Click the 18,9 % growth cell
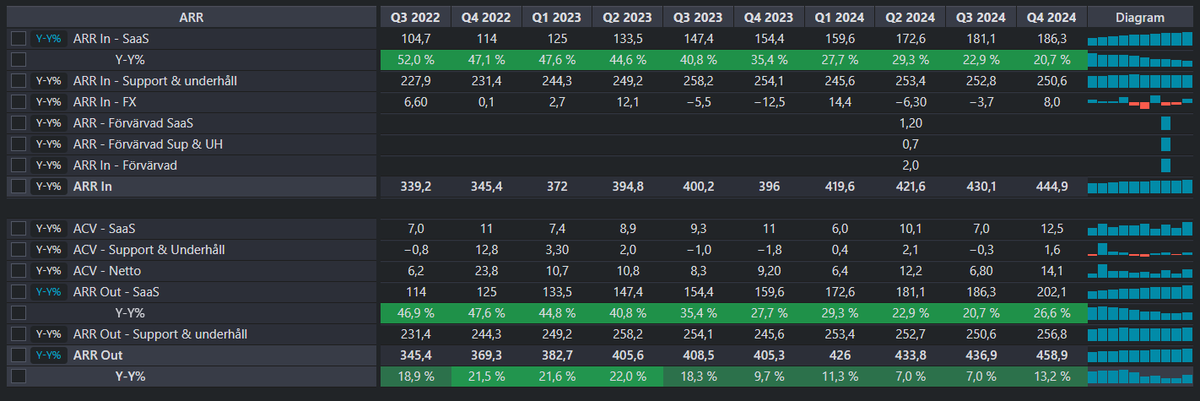The image size is (1200, 401). pos(415,376)
